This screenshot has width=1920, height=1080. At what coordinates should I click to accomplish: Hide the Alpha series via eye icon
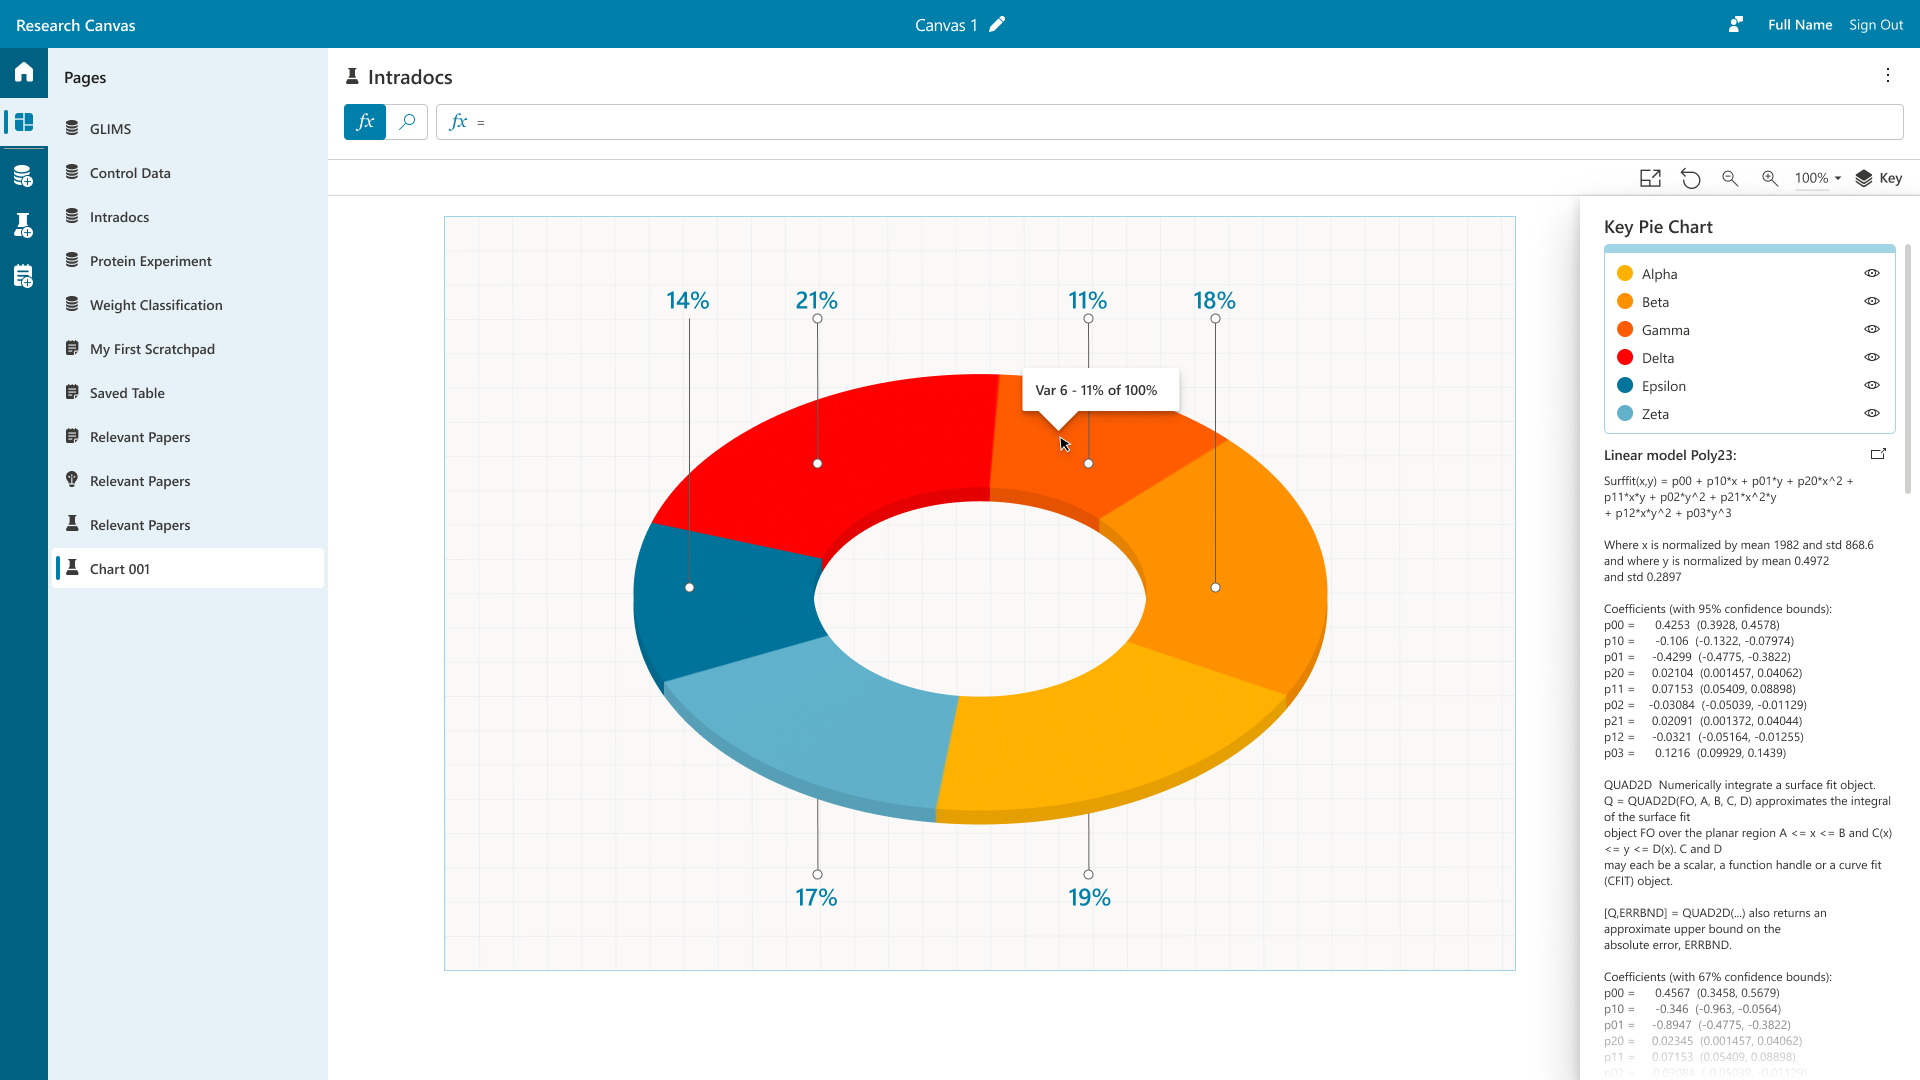1872,273
